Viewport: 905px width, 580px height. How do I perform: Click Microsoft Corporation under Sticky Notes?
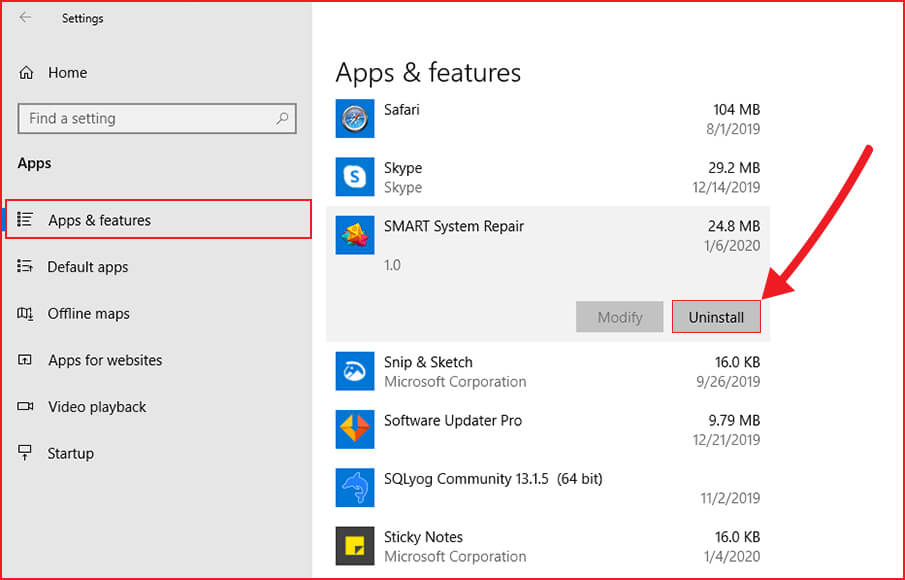coord(455,557)
